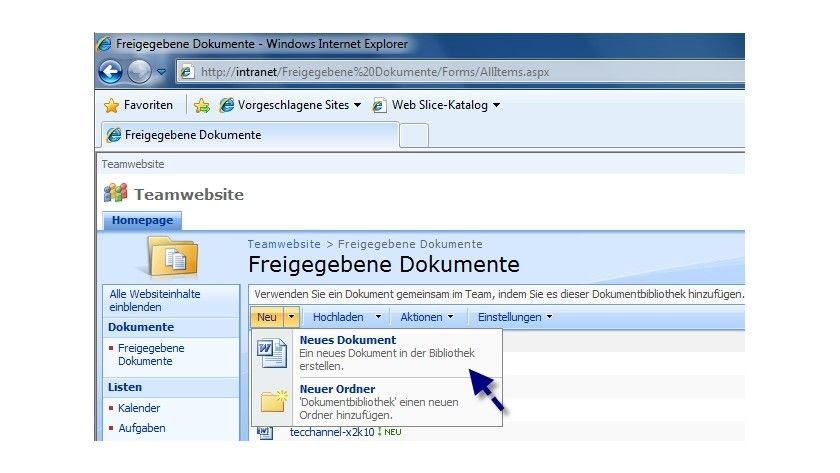The image size is (840, 473).
Task: Open the Kalender list
Action: (139, 408)
